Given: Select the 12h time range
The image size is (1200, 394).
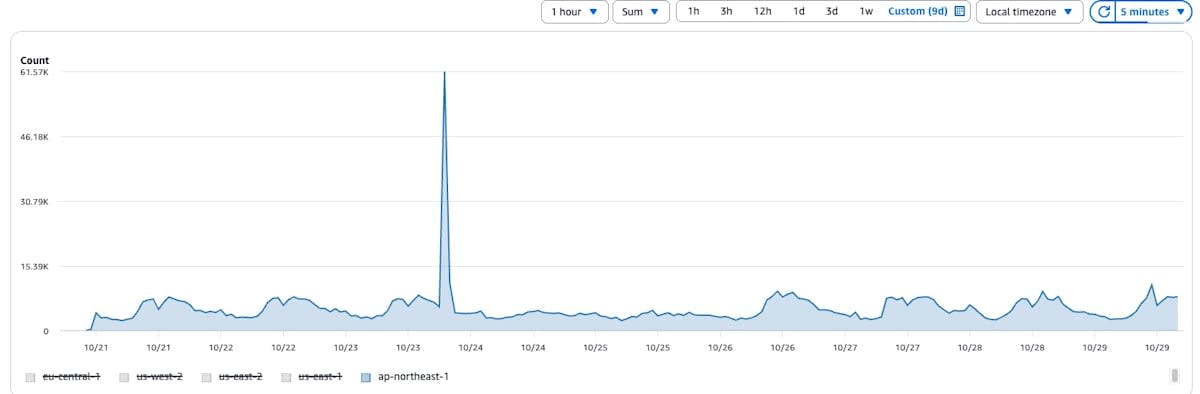Looking at the screenshot, I should 762,12.
